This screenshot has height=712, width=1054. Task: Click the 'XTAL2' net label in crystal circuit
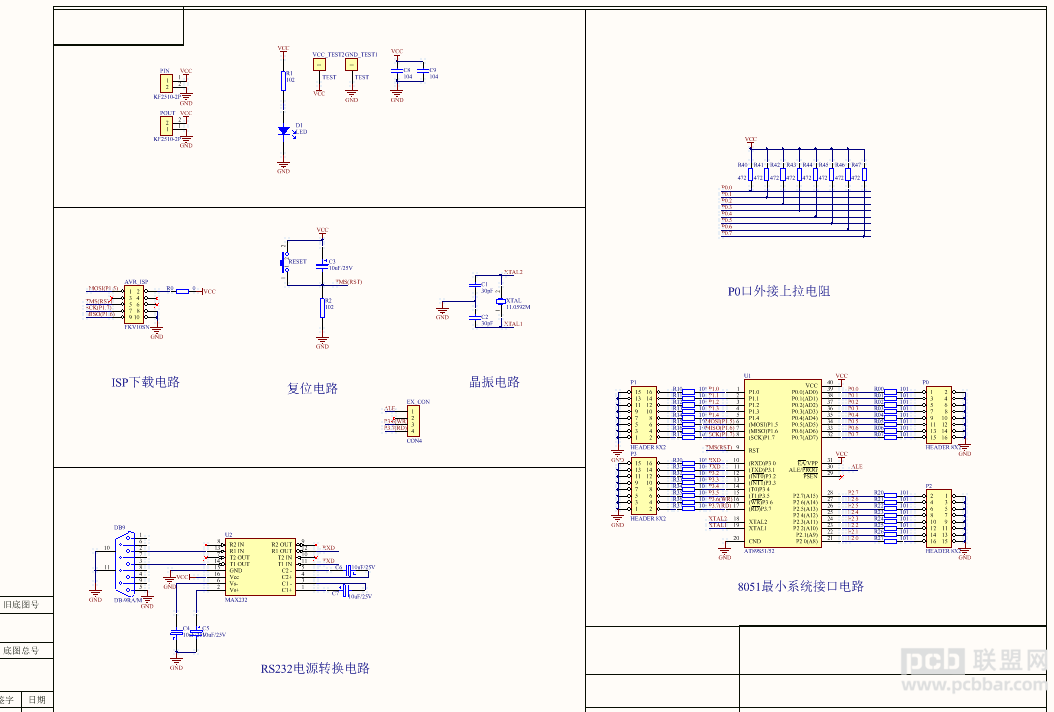pyautogui.click(x=513, y=272)
